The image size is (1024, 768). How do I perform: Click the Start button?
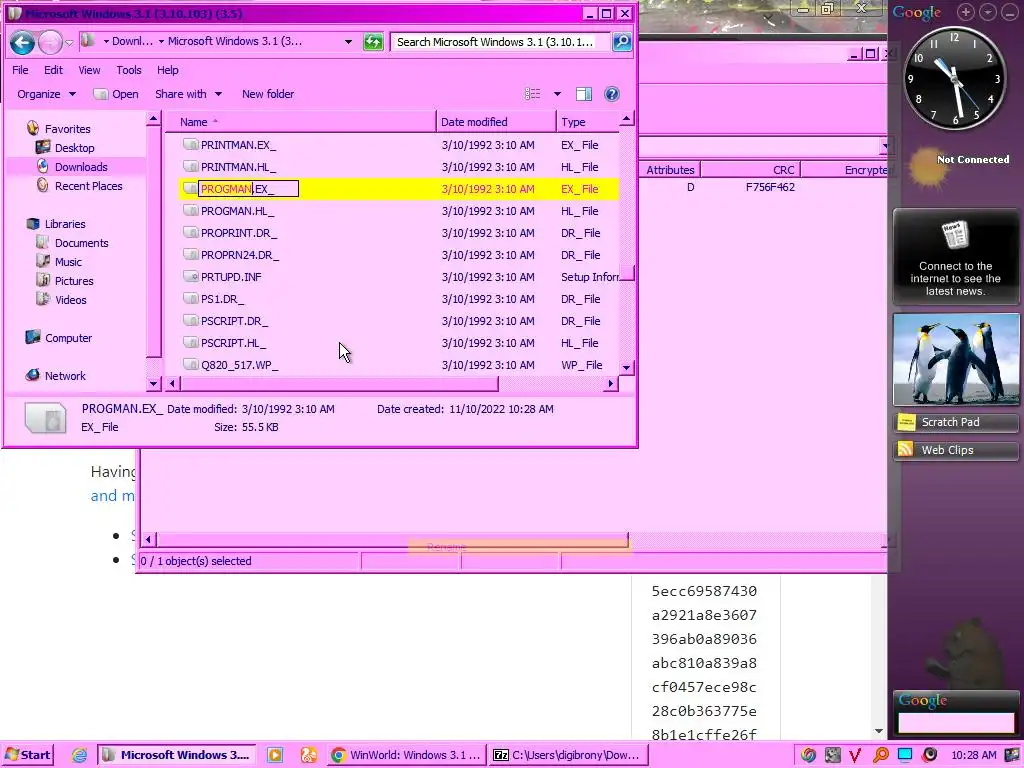pos(27,755)
